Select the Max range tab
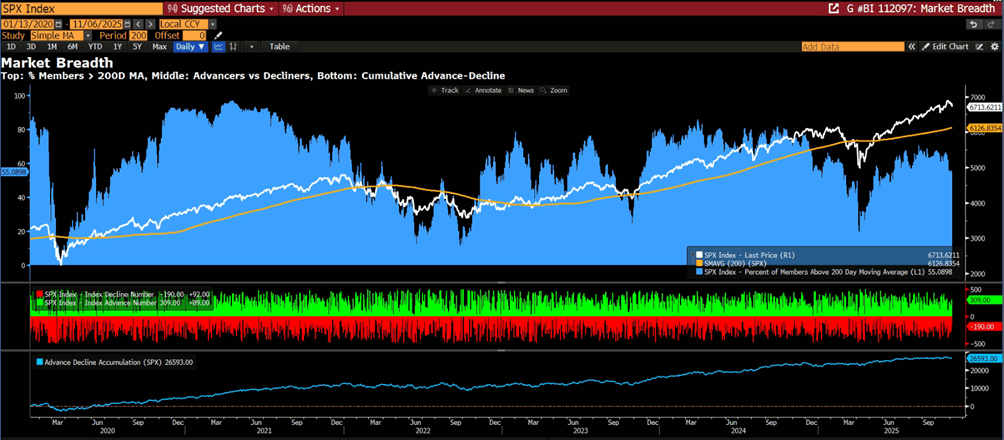Screen dimensions: 1004x440 point(159,47)
